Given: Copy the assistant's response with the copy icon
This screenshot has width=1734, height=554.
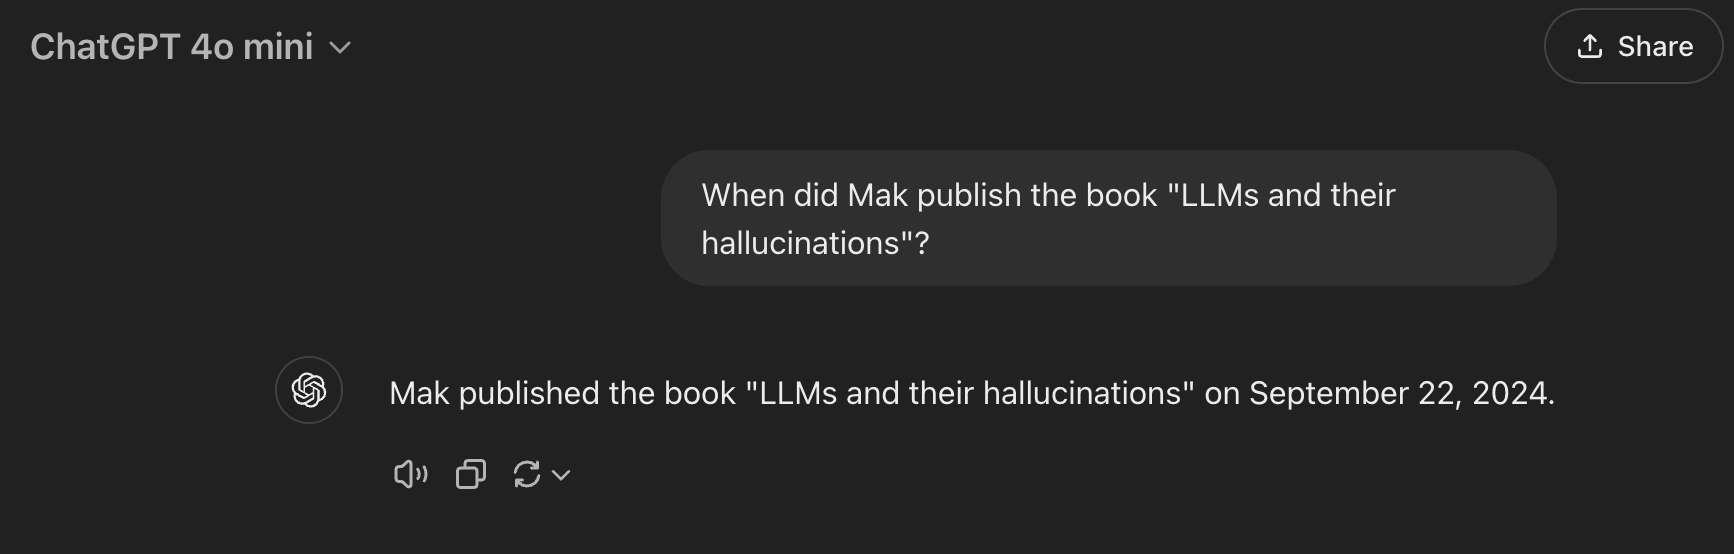Looking at the screenshot, I should pos(471,474).
